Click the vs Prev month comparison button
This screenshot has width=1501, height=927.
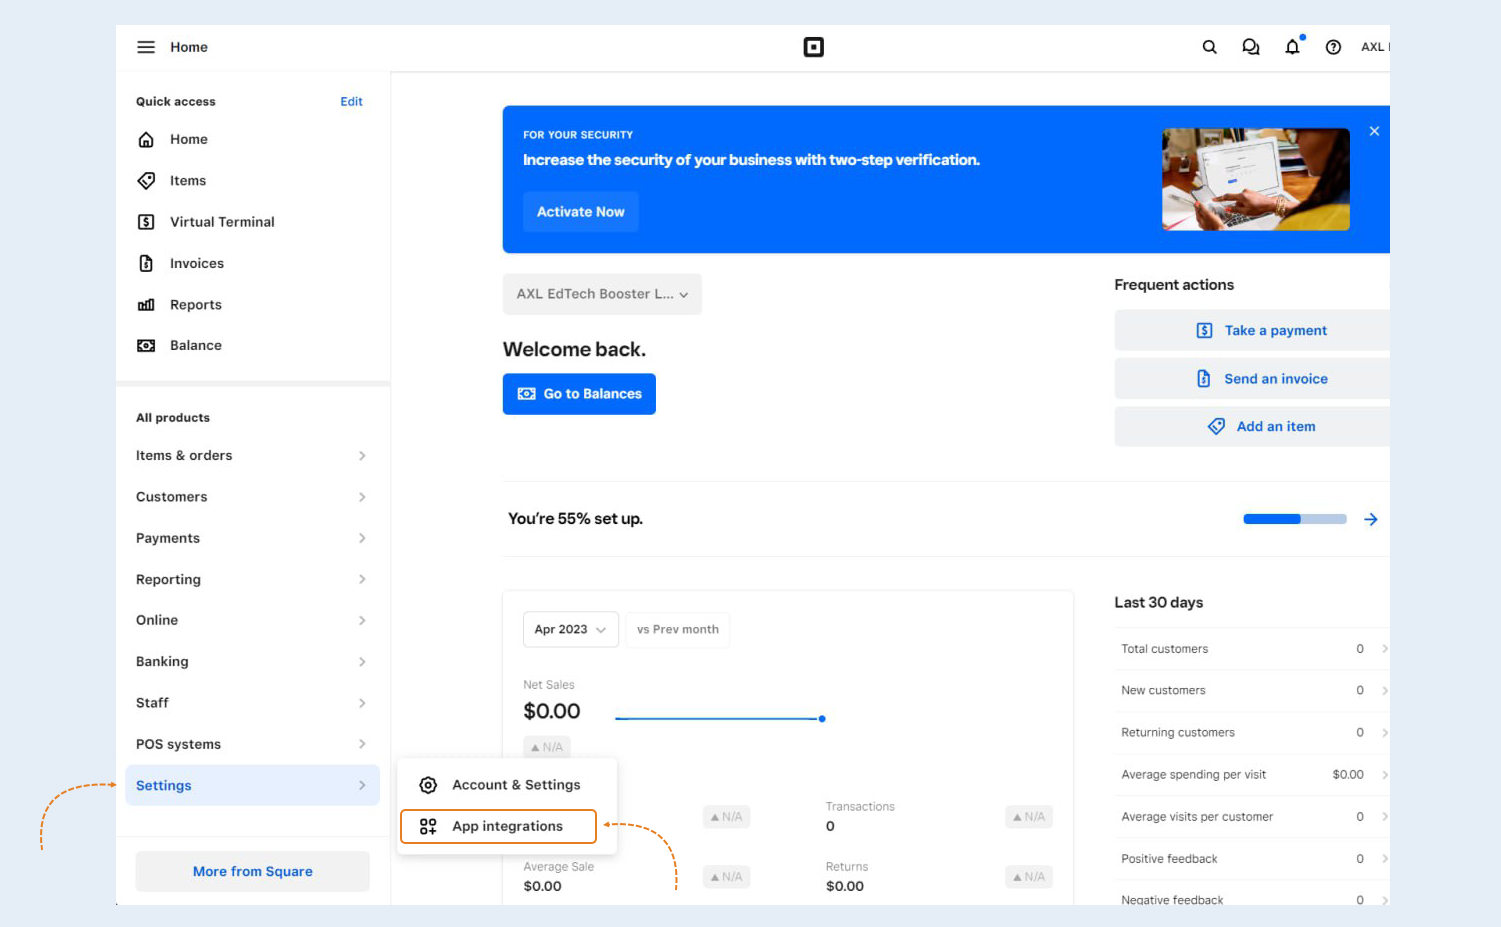point(678,630)
